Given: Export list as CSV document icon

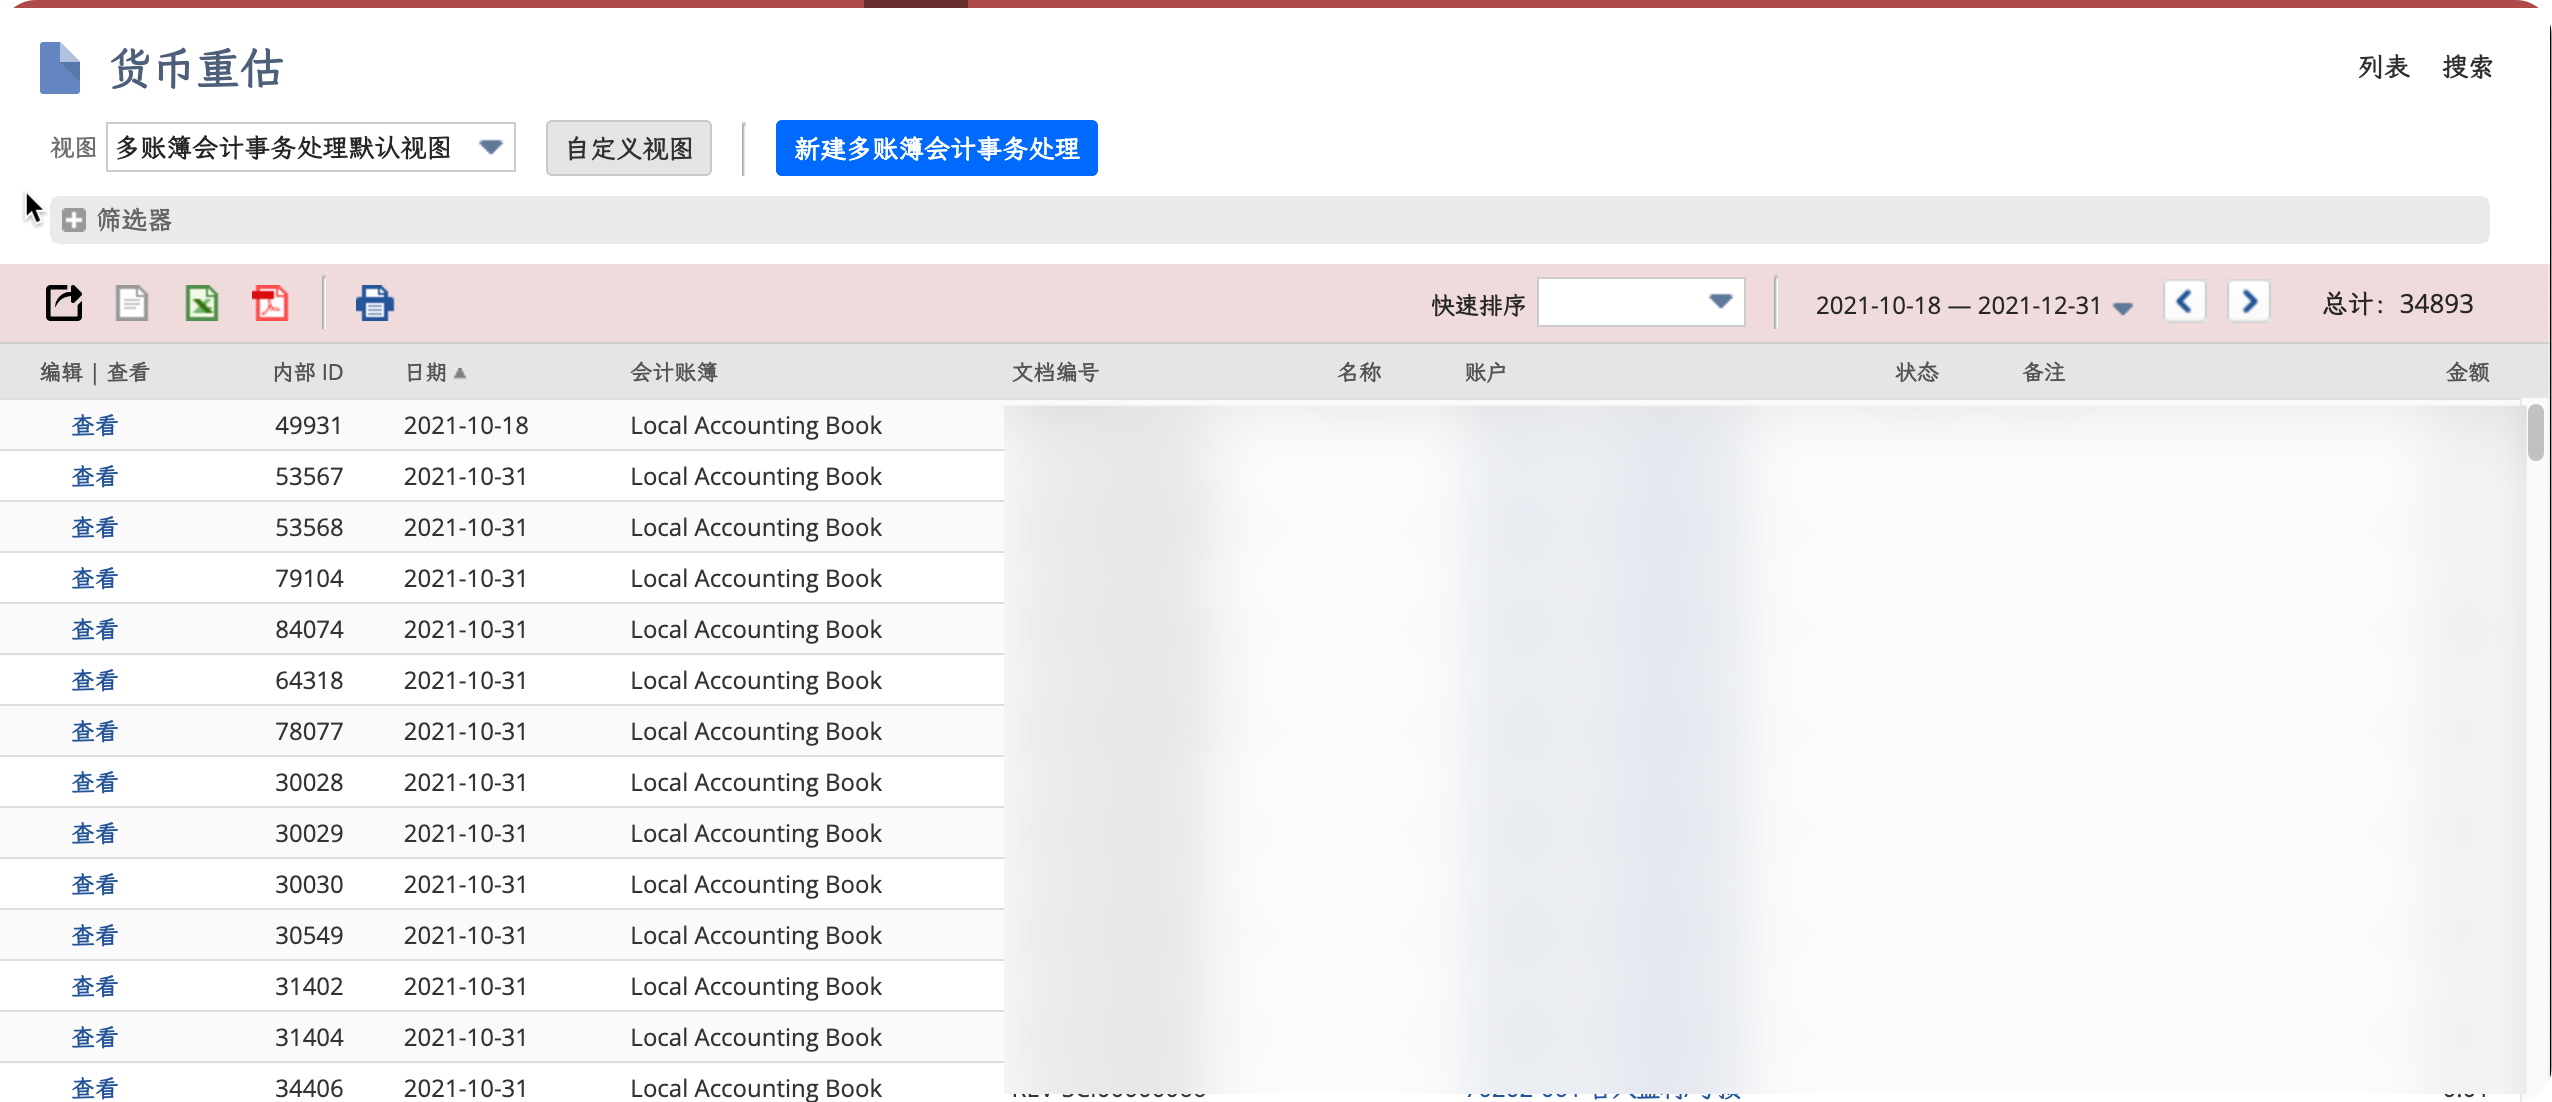Looking at the screenshot, I should [x=132, y=303].
